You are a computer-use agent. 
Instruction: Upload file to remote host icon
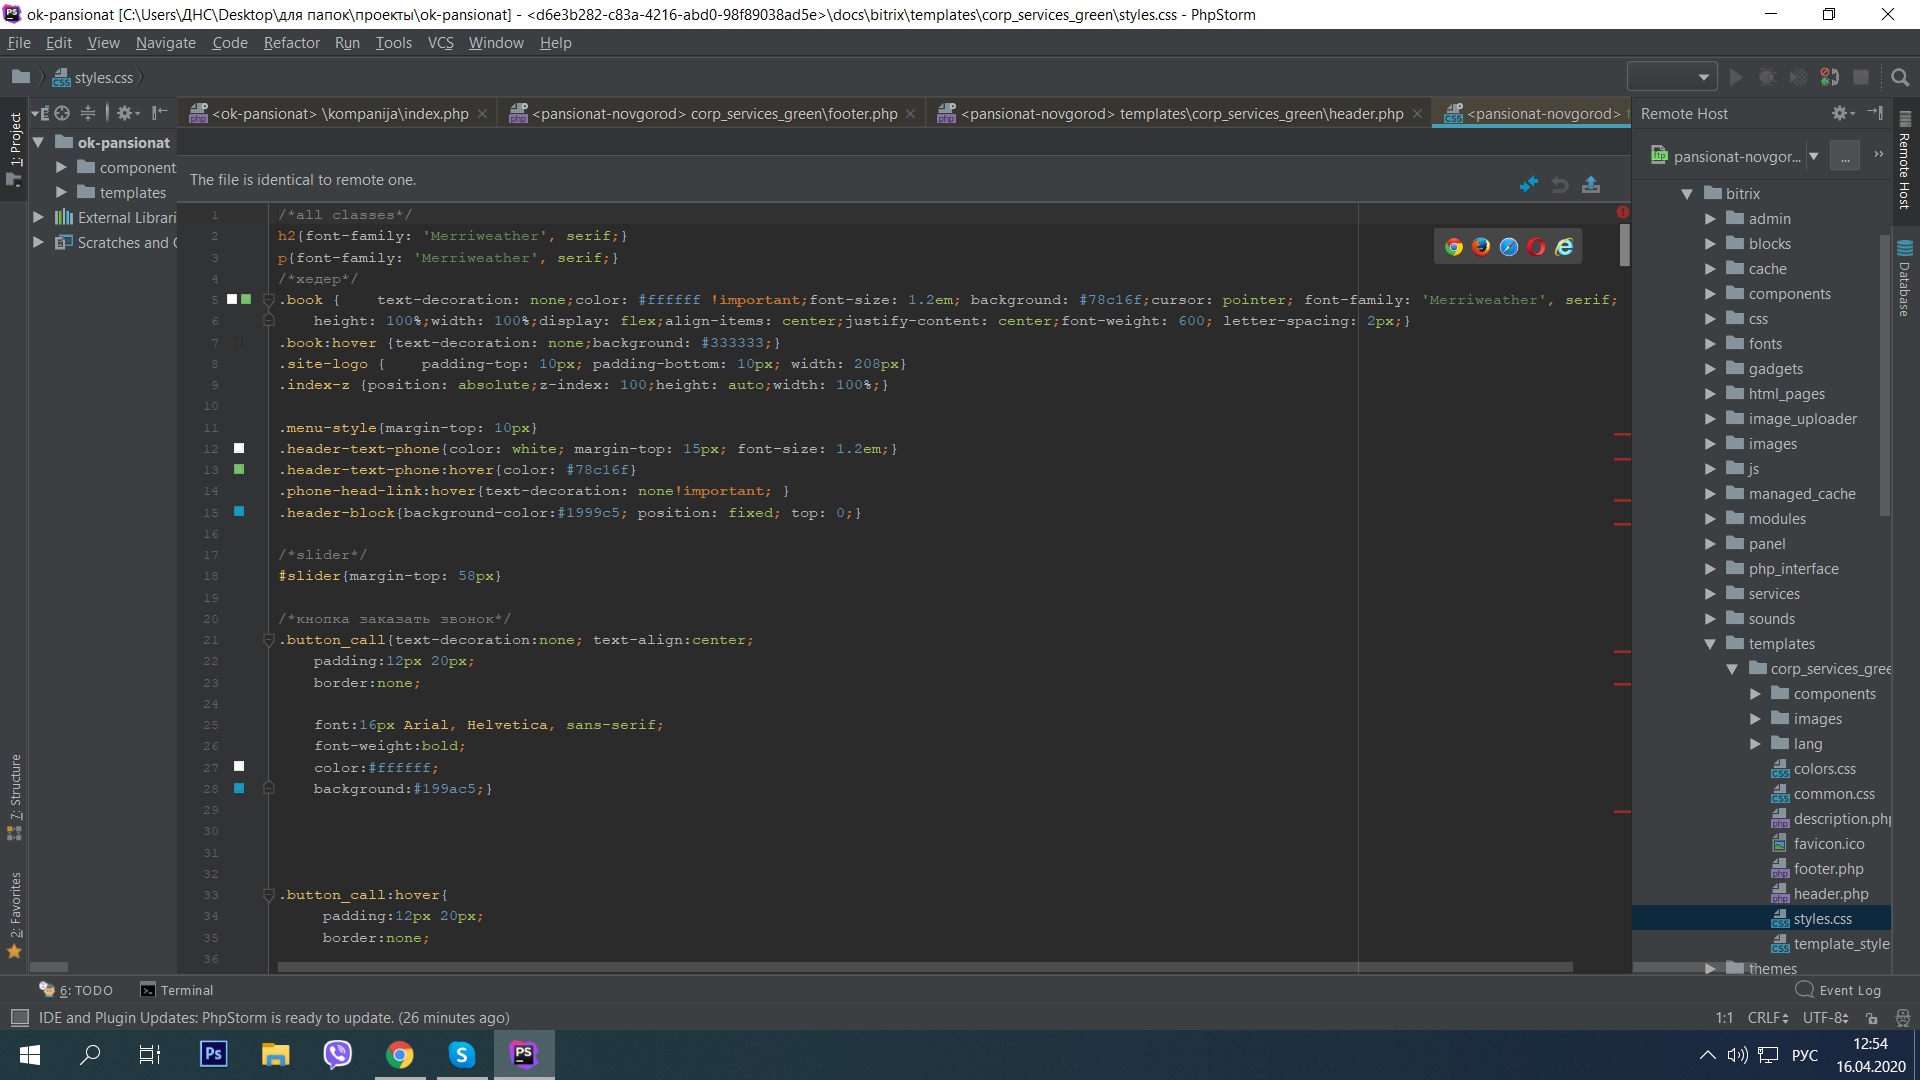pyautogui.click(x=1591, y=184)
